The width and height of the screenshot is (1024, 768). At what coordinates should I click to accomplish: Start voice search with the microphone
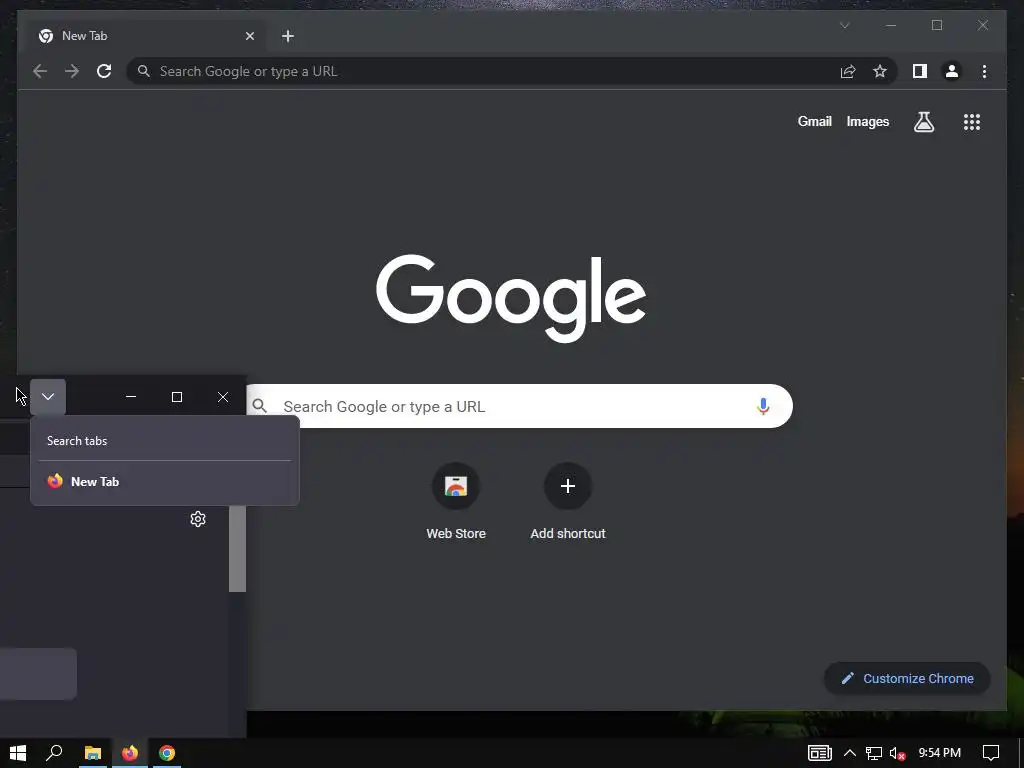(763, 406)
